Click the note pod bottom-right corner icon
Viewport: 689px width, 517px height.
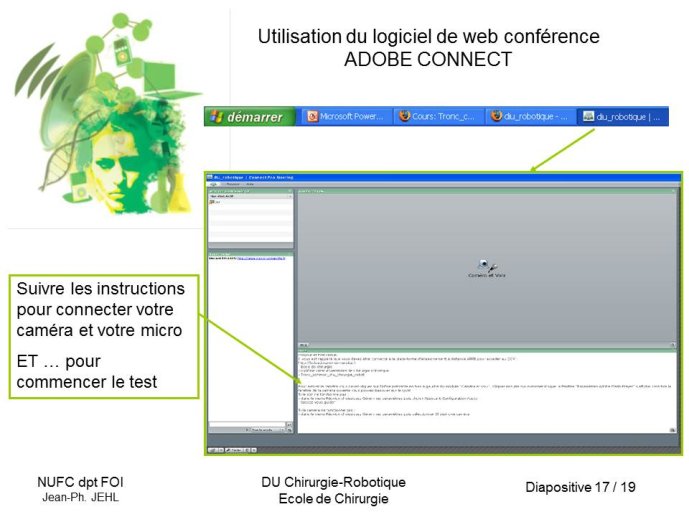click(x=672, y=430)
